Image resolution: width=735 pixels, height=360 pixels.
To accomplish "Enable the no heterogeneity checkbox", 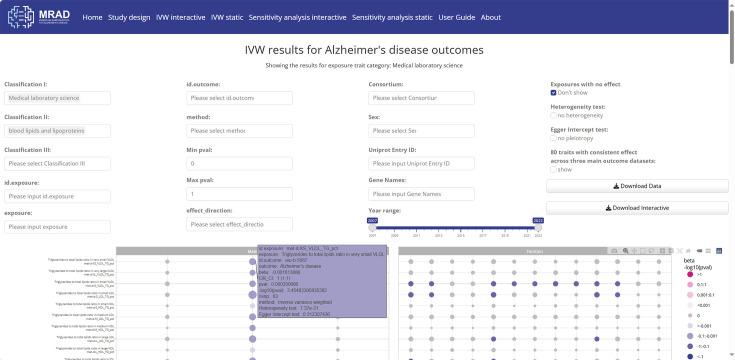I will pos(554,115).
